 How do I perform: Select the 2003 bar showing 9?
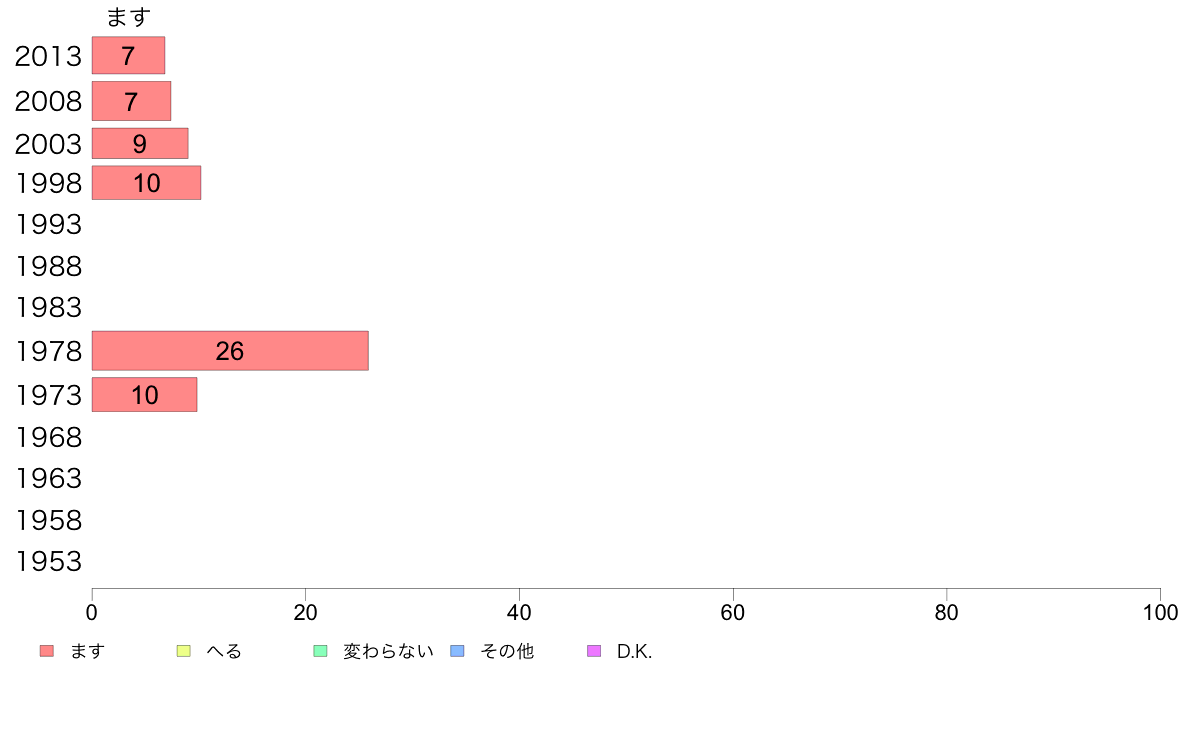pos(139,143)
